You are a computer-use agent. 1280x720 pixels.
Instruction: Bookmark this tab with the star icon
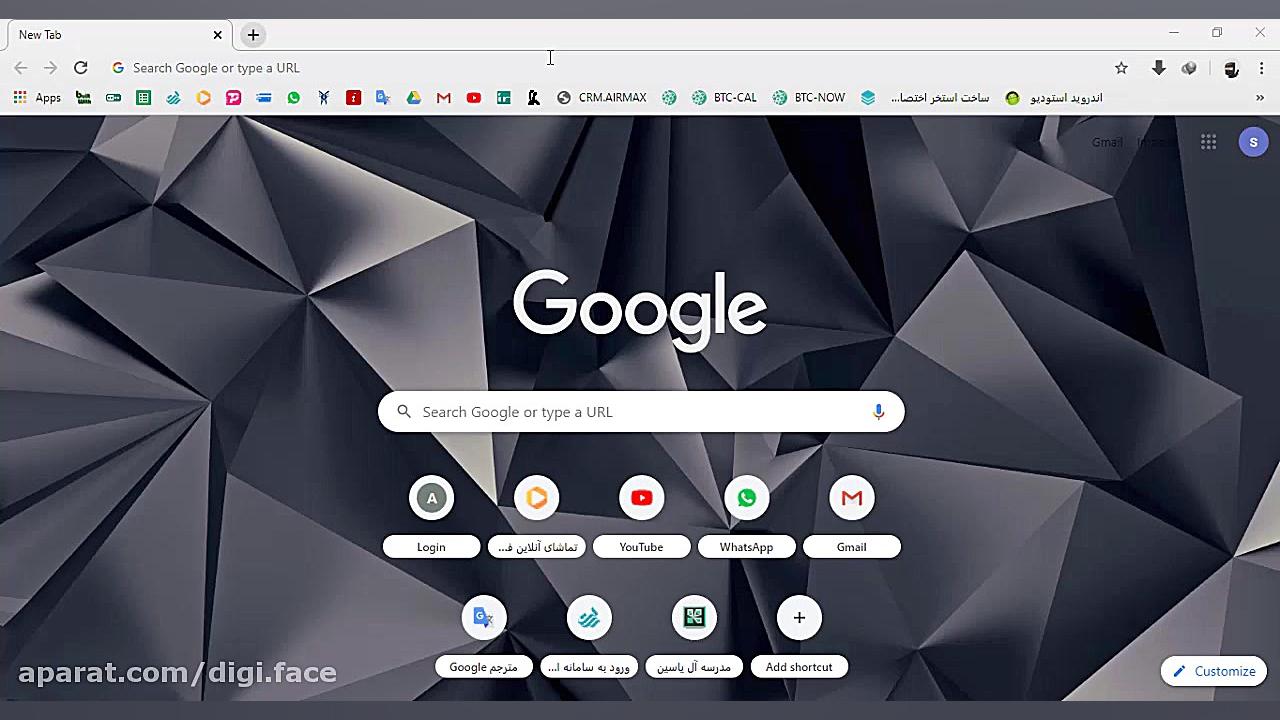(1121, 68)
